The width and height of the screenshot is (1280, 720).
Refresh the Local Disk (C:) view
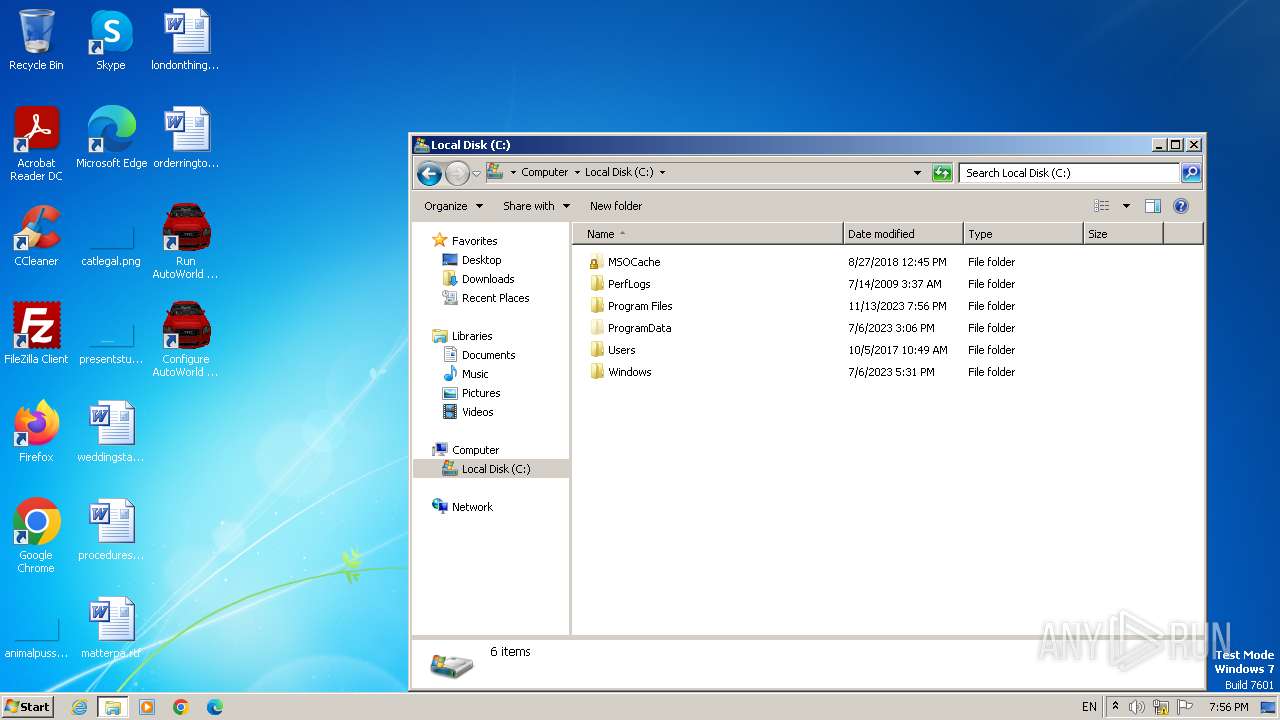pos(942,173)
